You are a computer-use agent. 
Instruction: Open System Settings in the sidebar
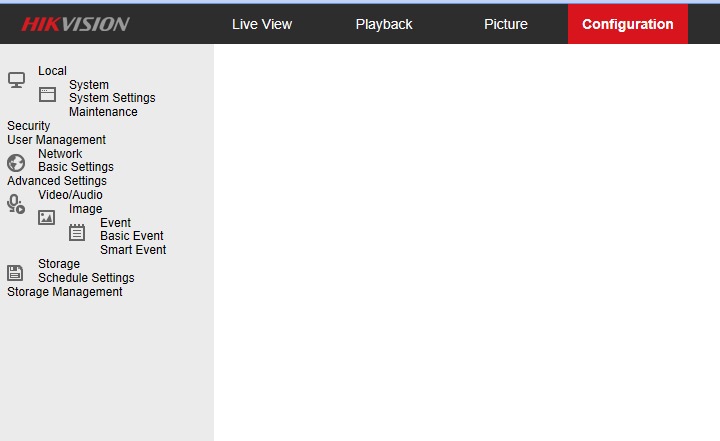[x=112, y=98]
